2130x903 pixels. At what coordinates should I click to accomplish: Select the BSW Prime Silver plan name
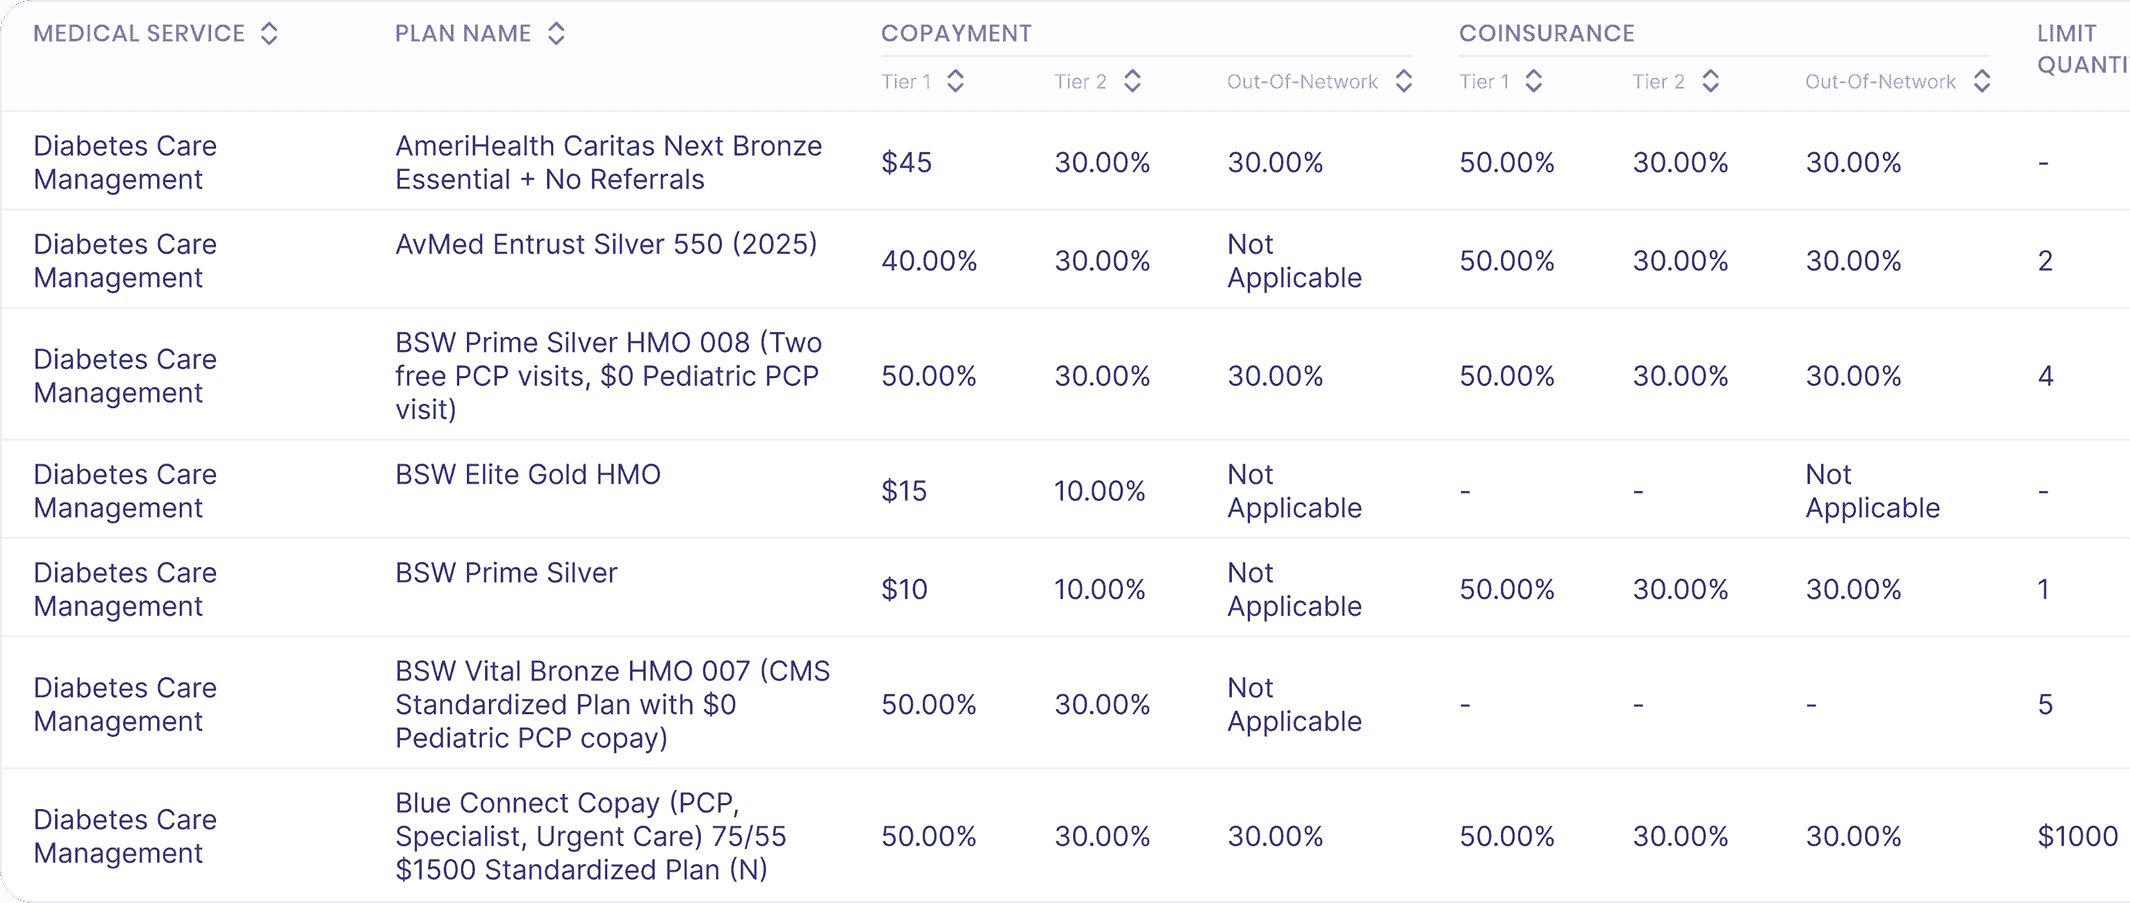click(506, 573)
